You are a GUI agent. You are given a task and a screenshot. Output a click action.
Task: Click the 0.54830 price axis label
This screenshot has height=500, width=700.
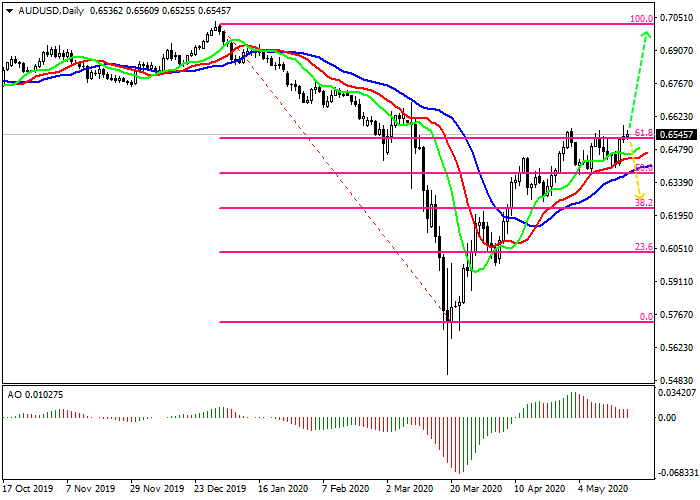point(677,380)
